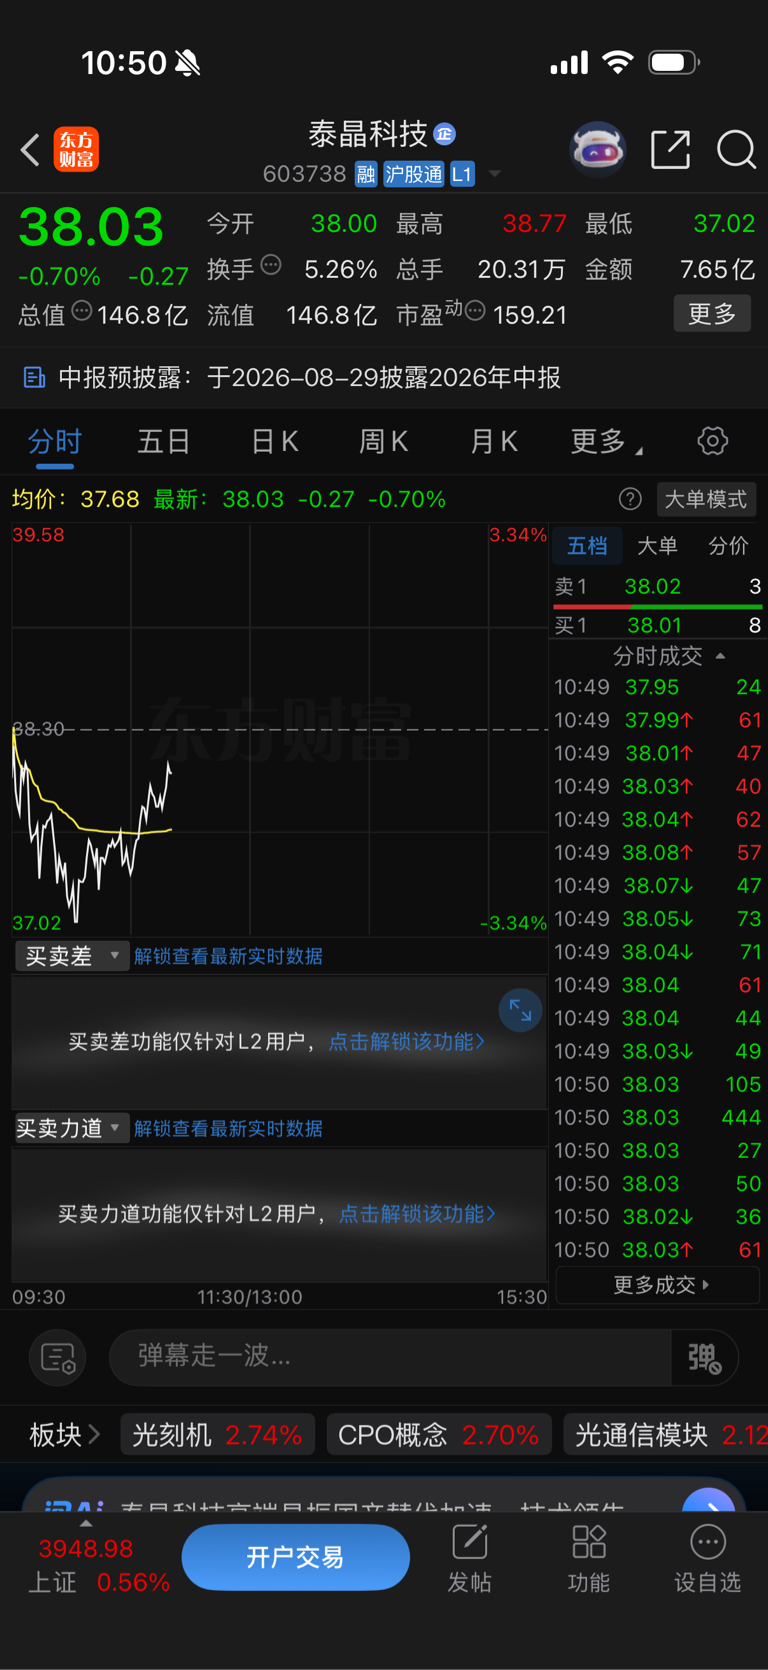The image size is (768, 1670).
Task: Tap the document icon beside 中报预披露
Action: click(x=34, y=377)
